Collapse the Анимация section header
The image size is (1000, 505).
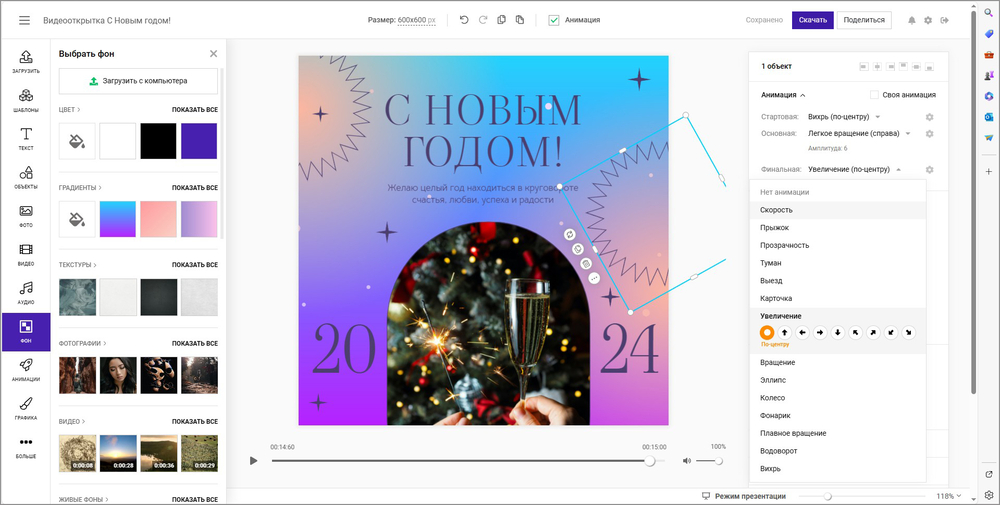point(783,94)
